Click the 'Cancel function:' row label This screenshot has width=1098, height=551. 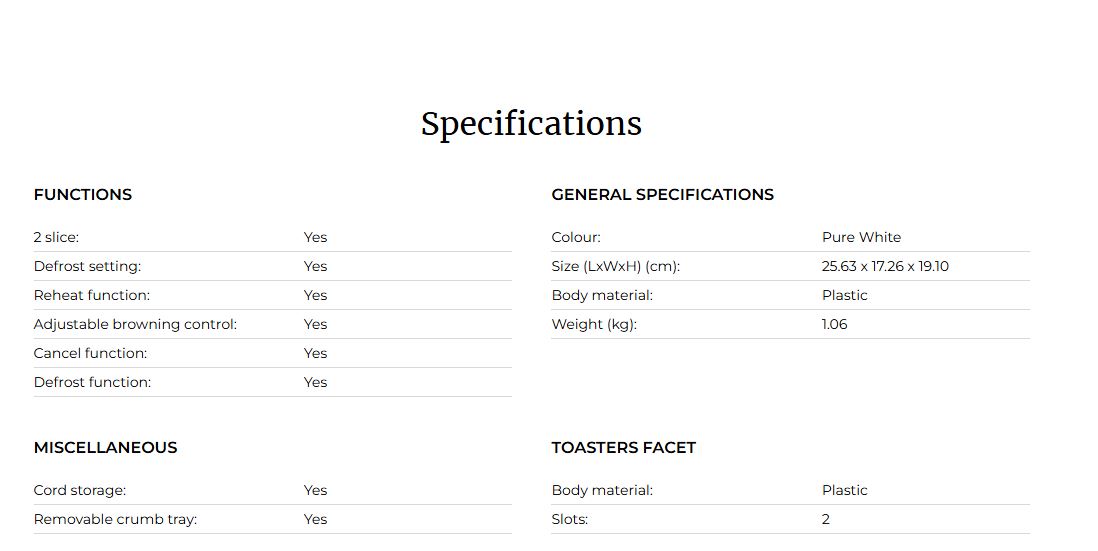point(90,354)
